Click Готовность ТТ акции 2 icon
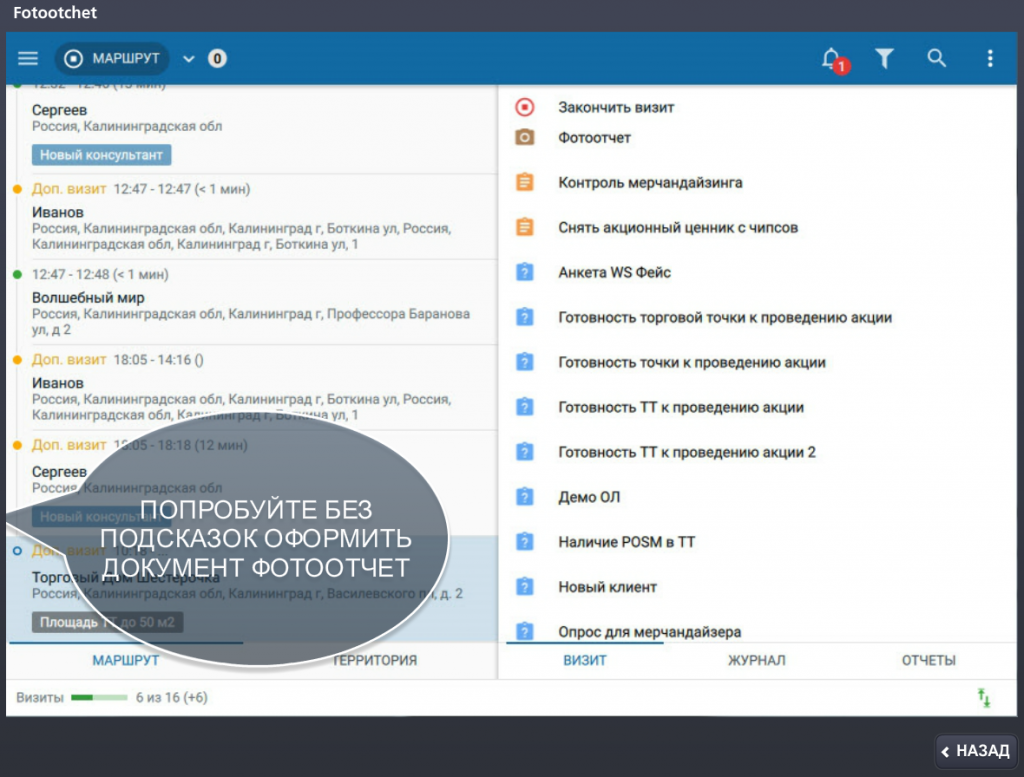Screen dimensions: 1024x777 tap(524, 452)
